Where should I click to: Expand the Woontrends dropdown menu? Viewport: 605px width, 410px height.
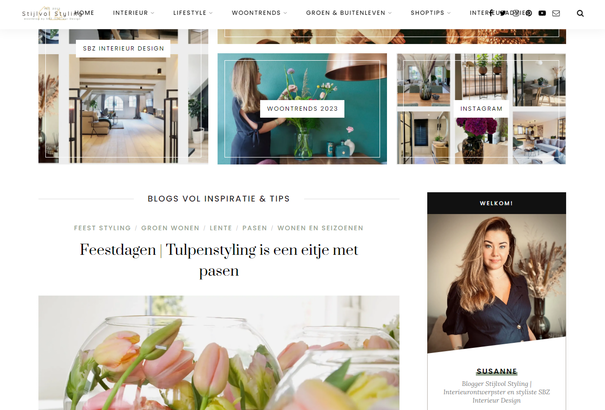259,13
